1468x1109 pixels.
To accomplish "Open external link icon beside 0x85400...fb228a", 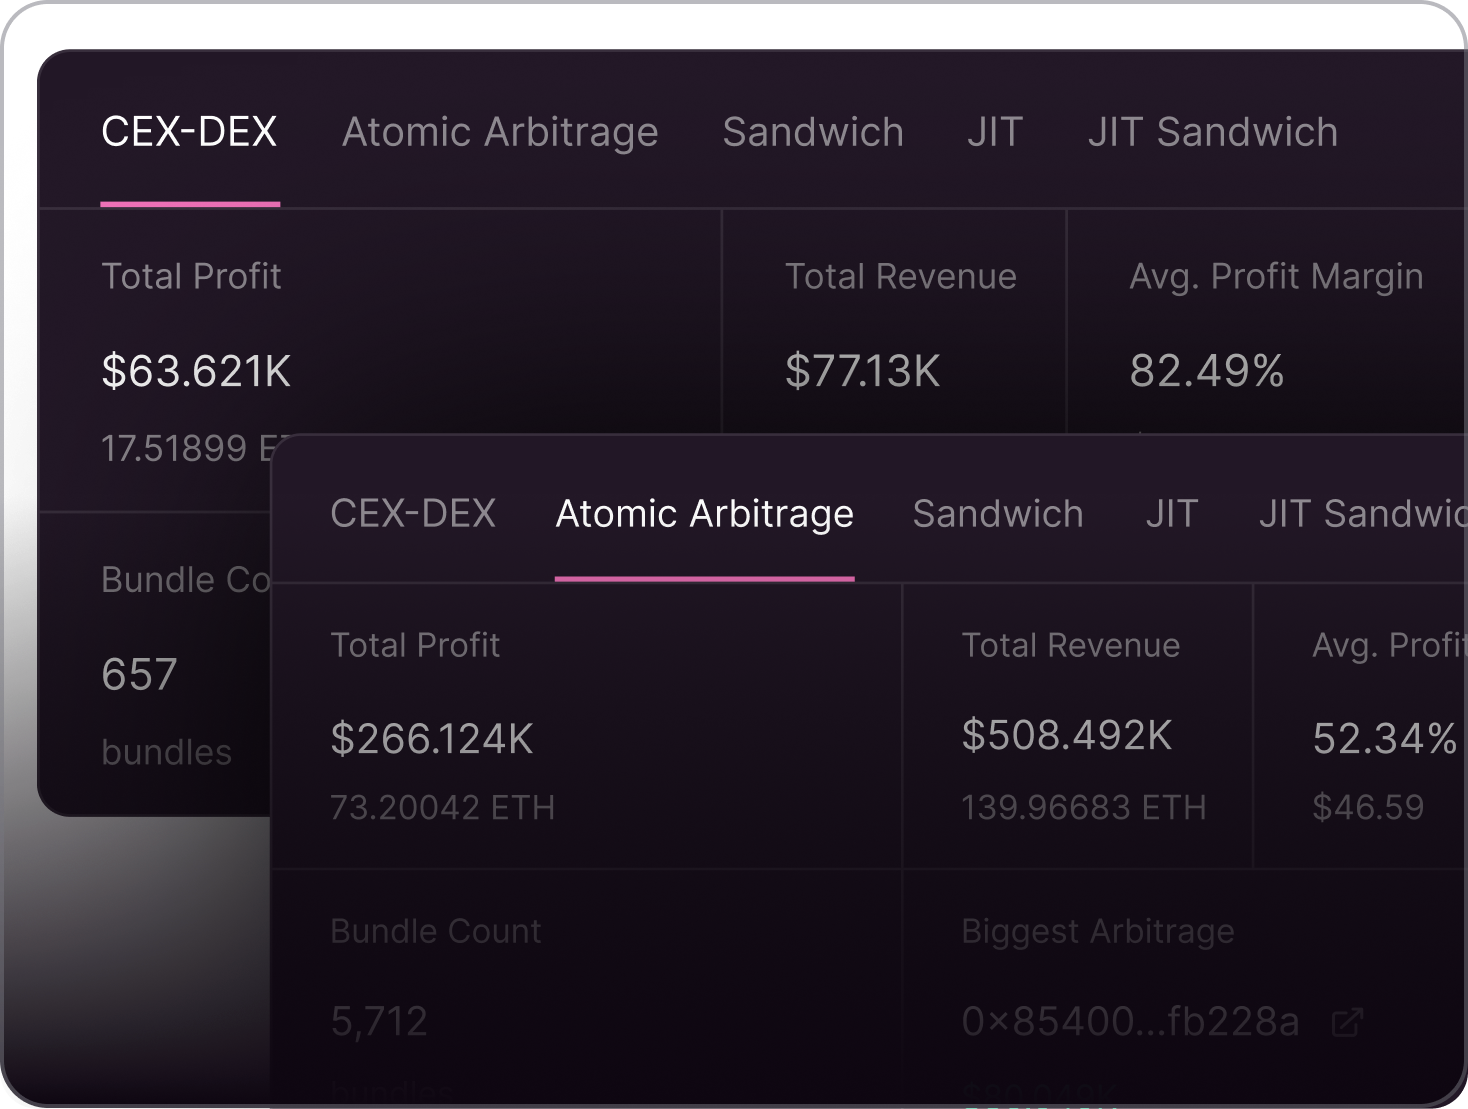I will (x=1347, y=1022).
